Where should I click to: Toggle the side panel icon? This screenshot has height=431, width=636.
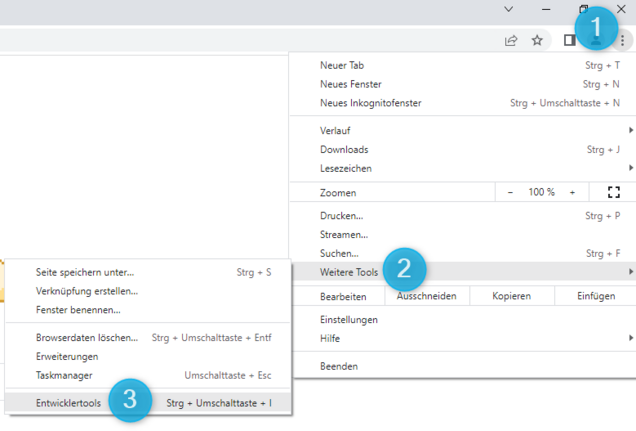pyautogui.click(x=569, y=40)
